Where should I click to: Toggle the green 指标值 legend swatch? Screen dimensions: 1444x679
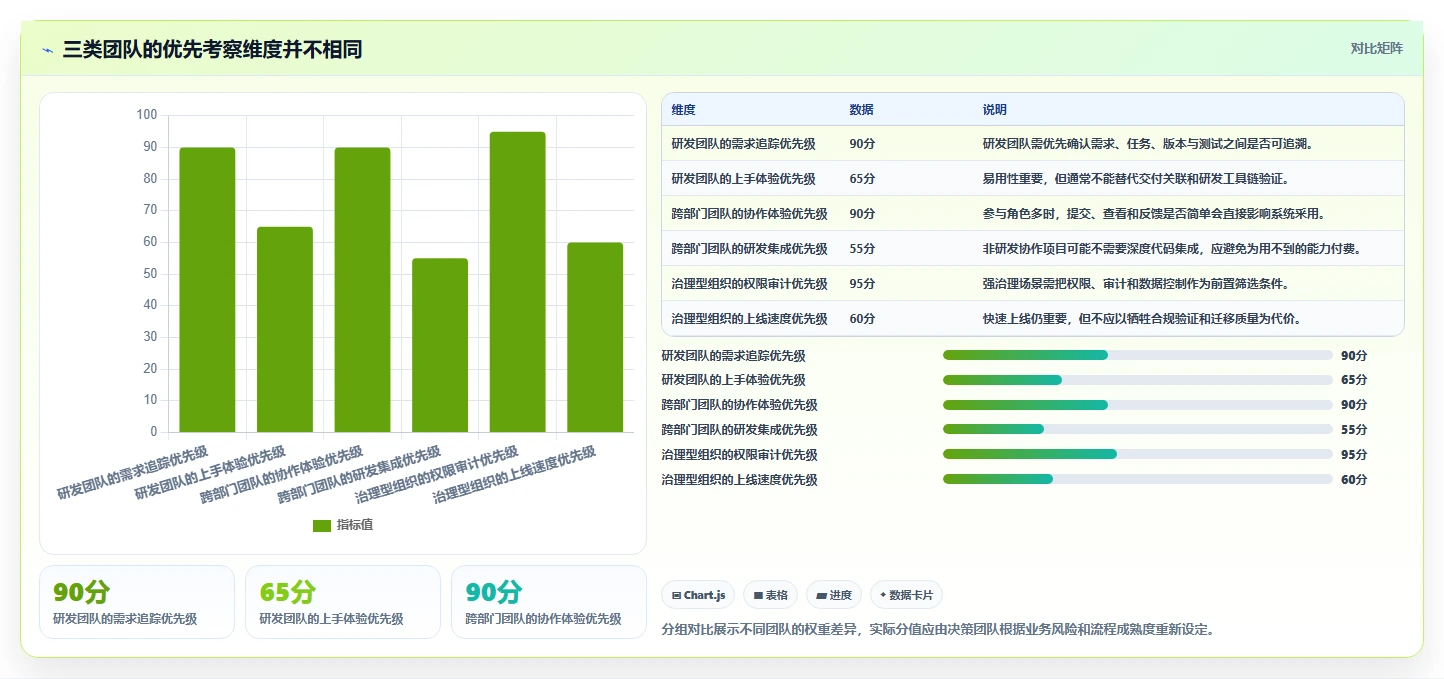[x=321, y=525]
